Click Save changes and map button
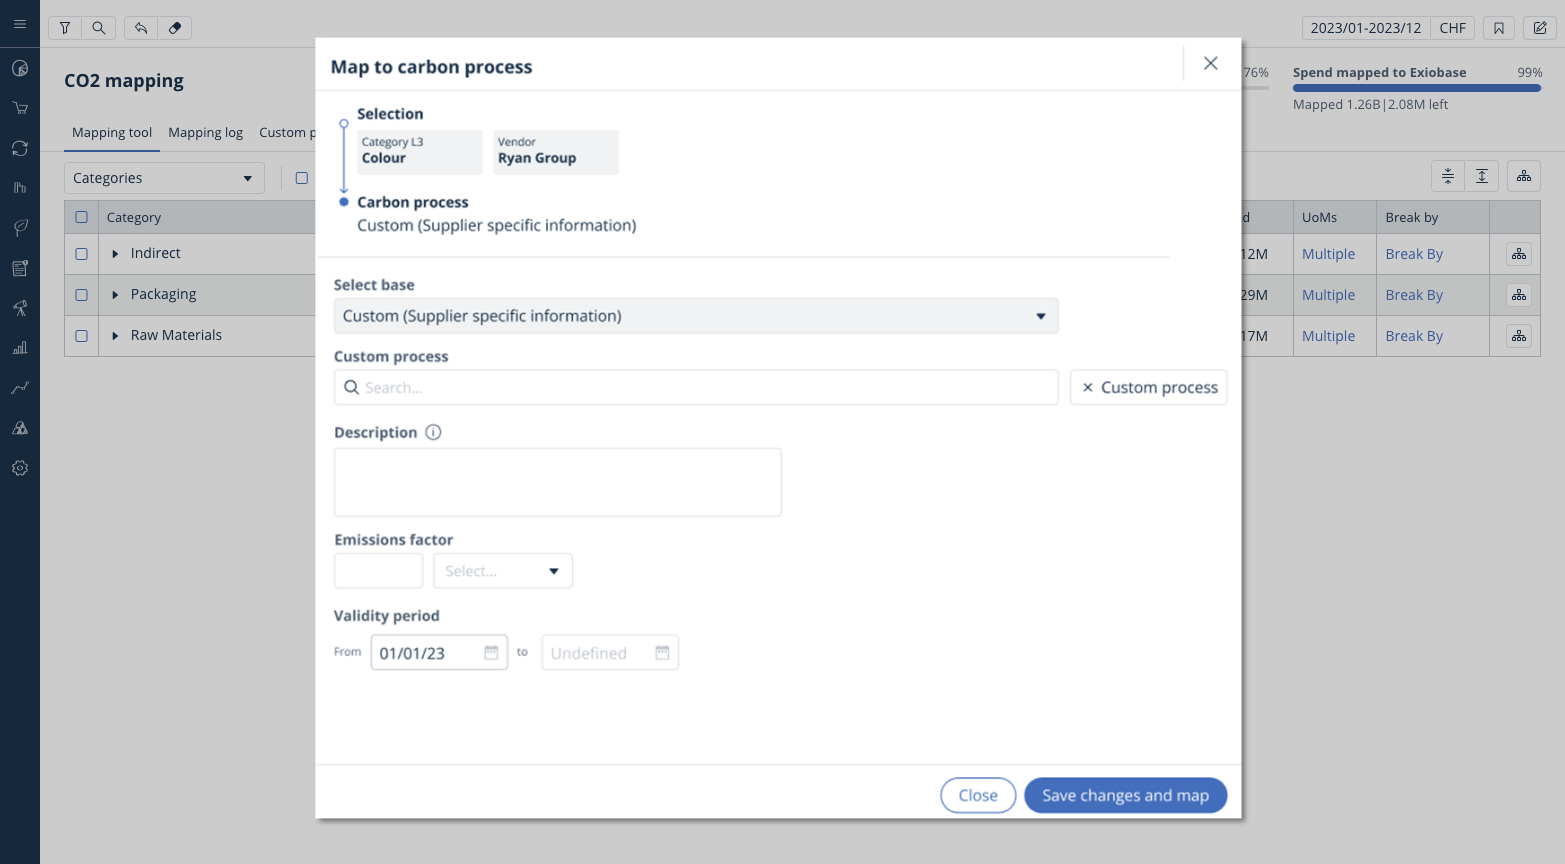The height and width of the screenshot is (864, 1565). pyautogui.click(x=1125, y=796)
